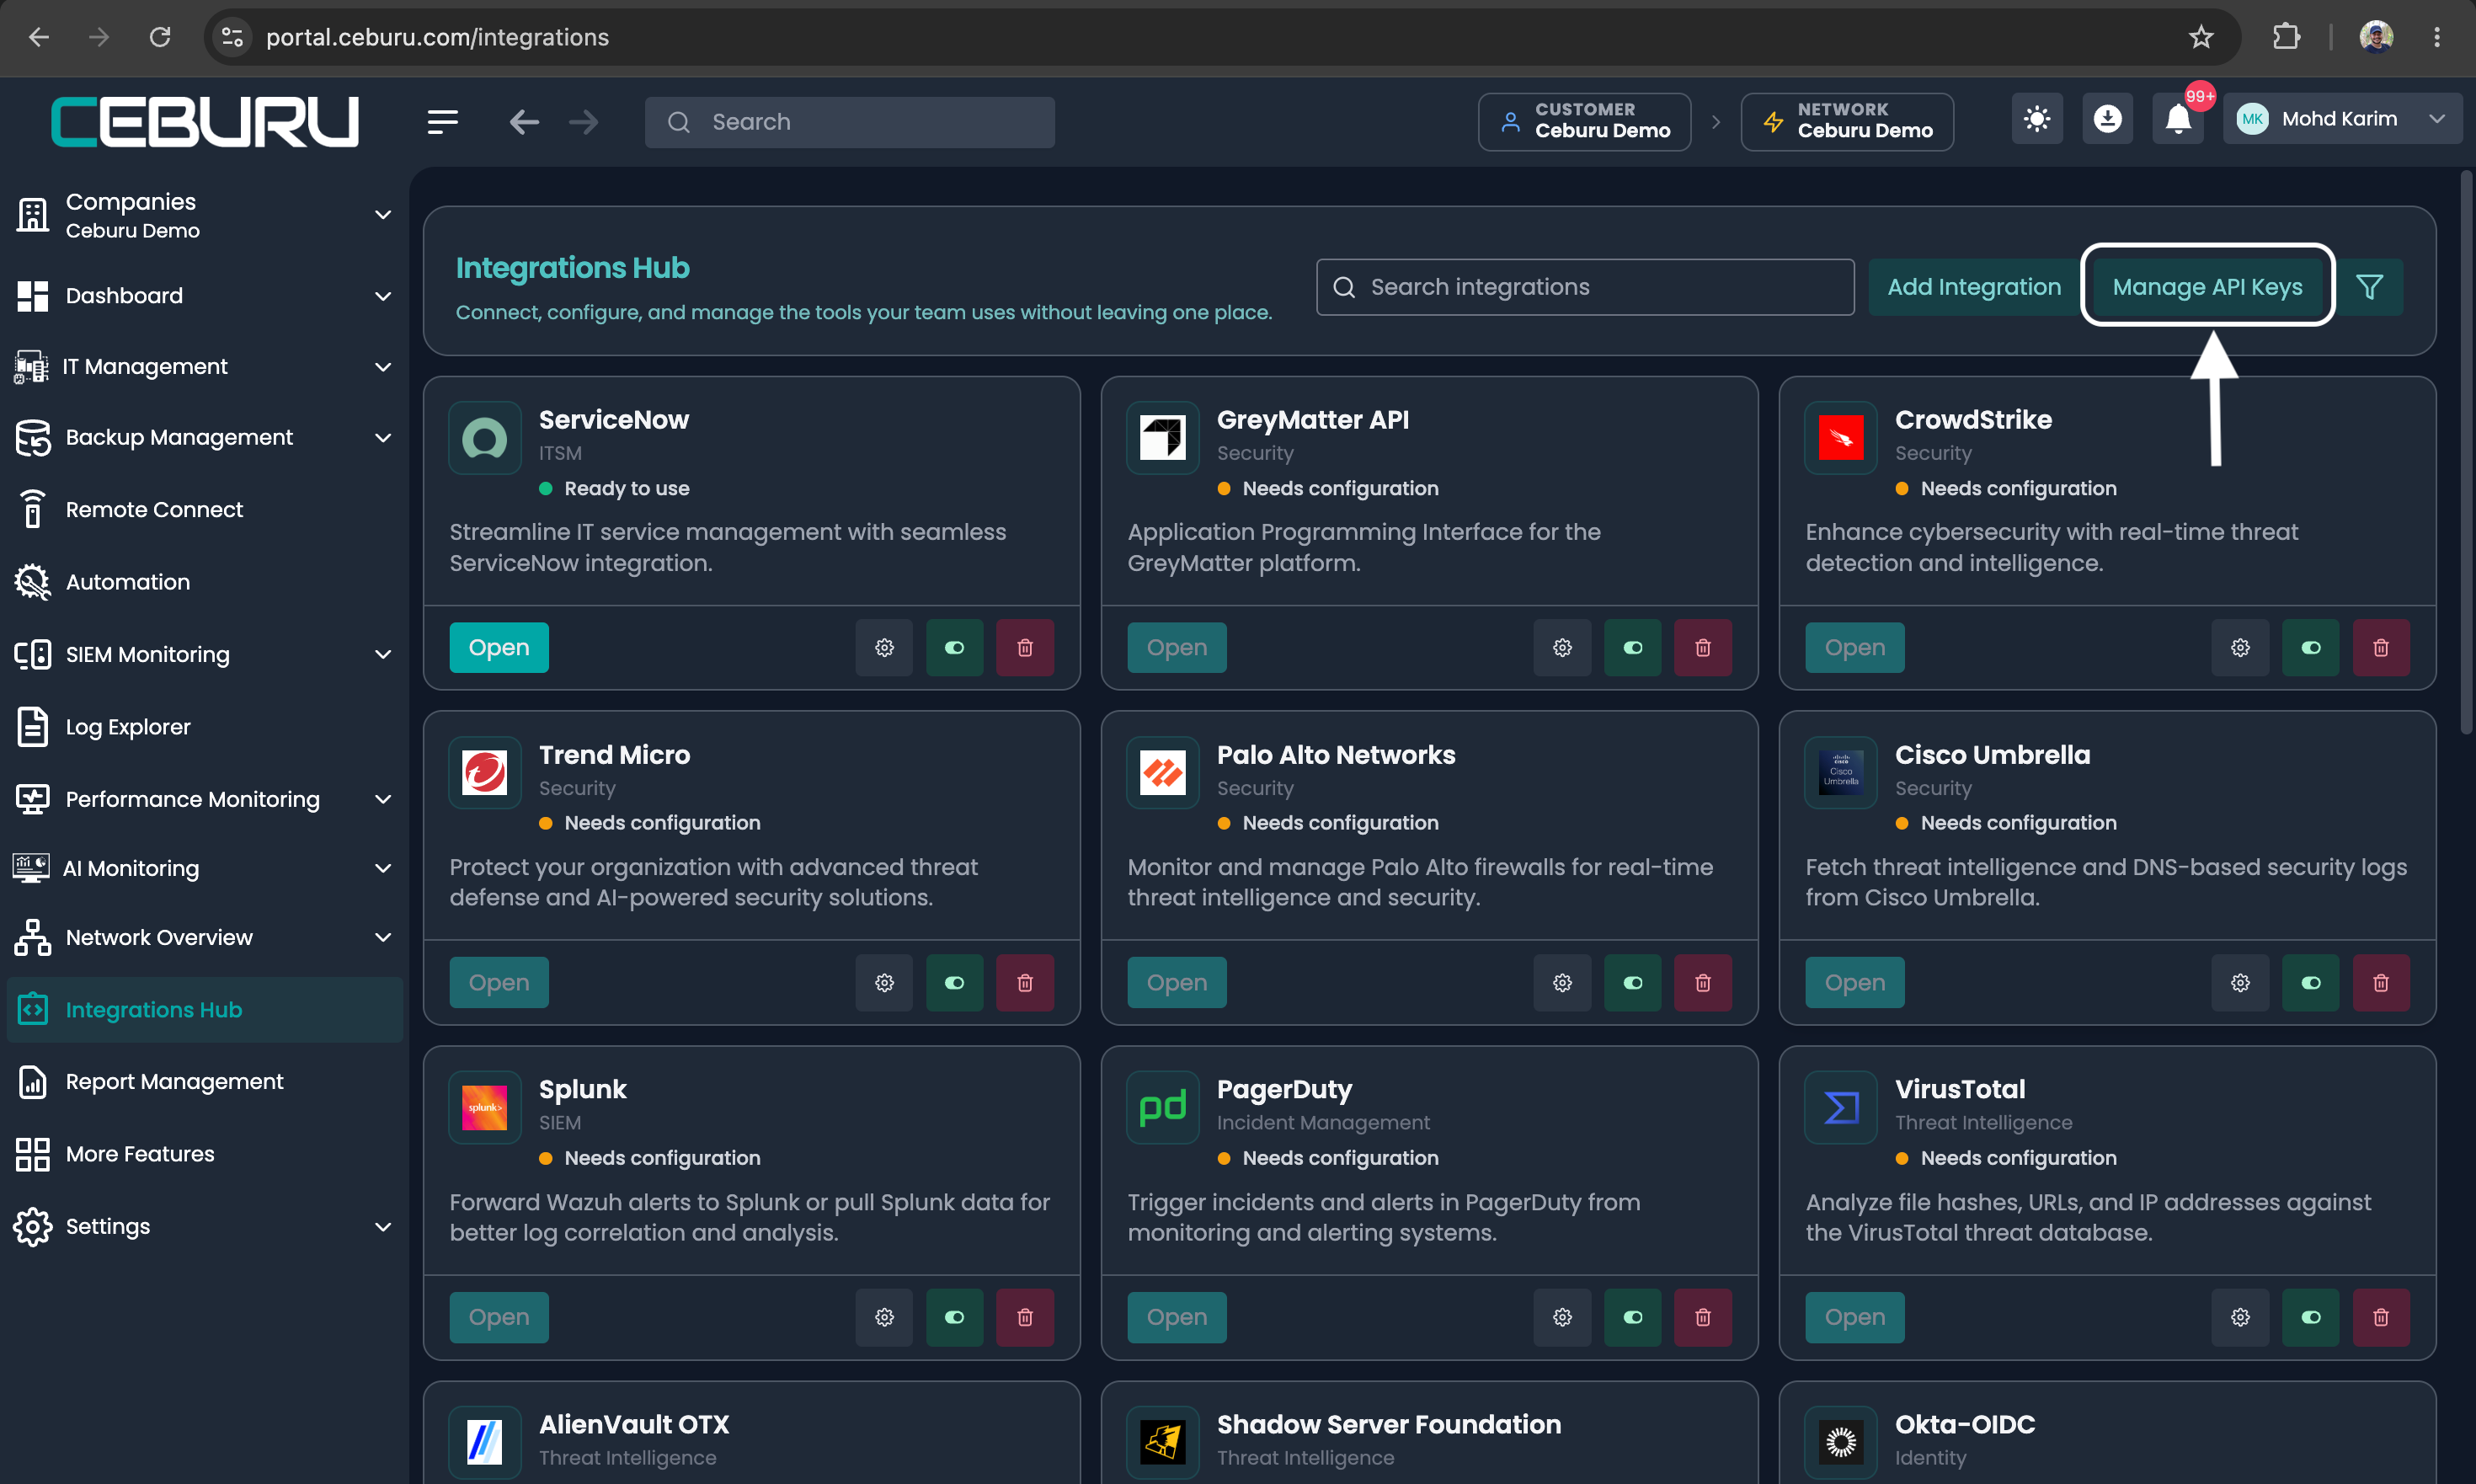Open the notifications bell
This screenshot has width=2476, height=1484.
[2178, 120]
